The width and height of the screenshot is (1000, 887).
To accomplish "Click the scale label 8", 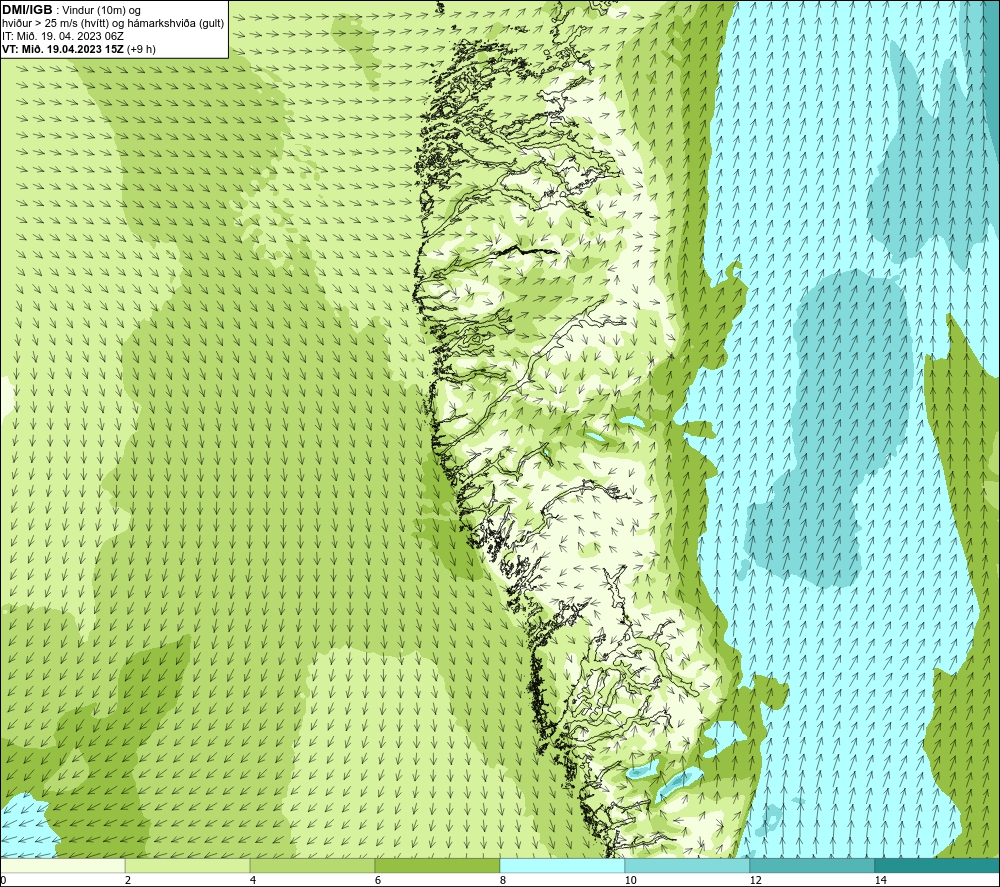I will [503, 880].
